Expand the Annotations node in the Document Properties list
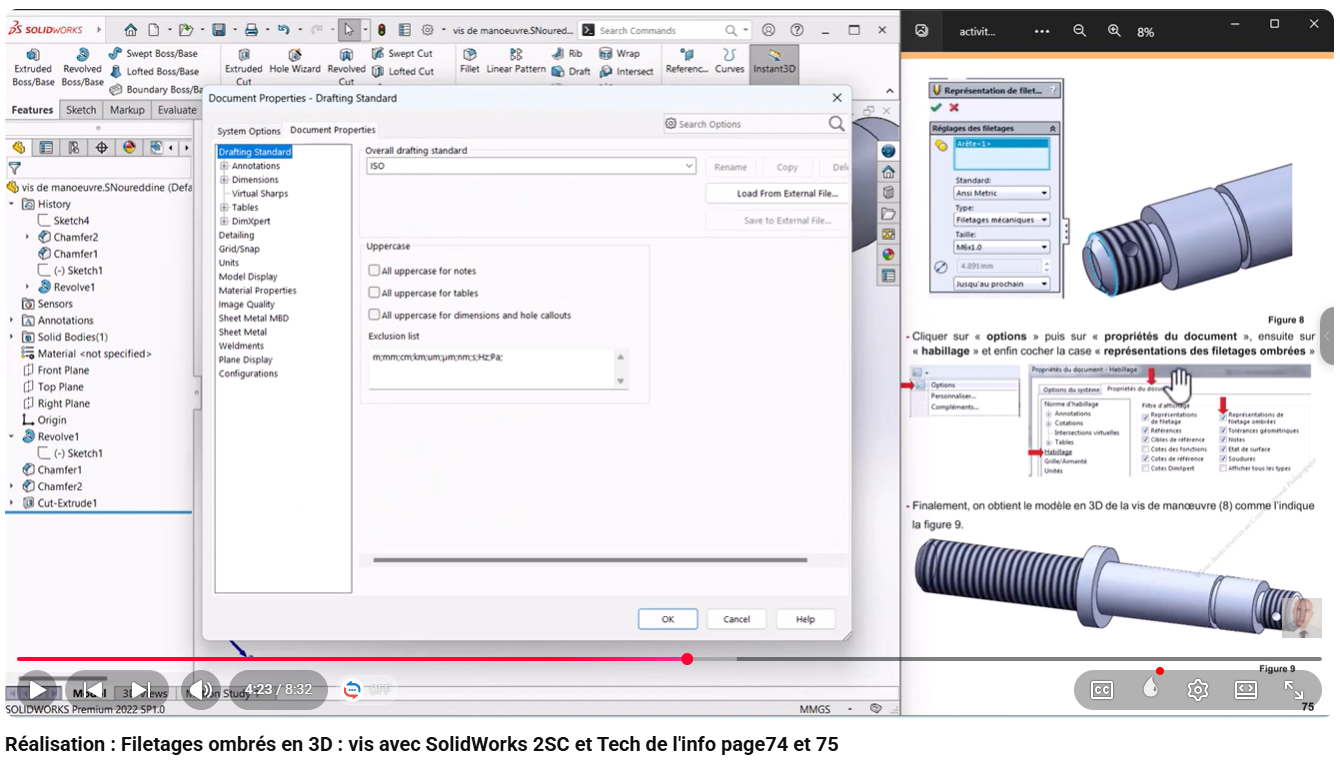This screenshot has height=764, width=1340. tap(224, 166)
